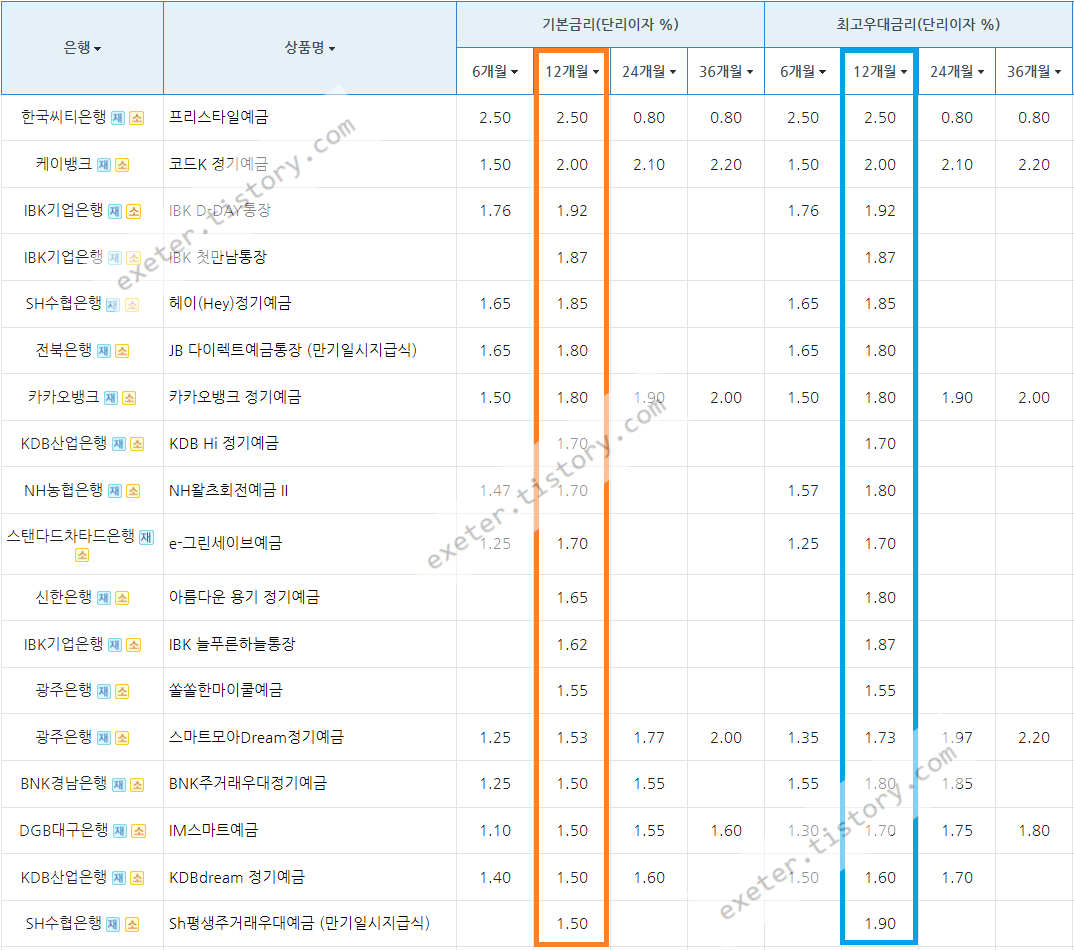Screen dimensions: 1074x950
Task: Sort by 24개월 under 기본금리
Action: pyautogui.click(x=649, y=71)
